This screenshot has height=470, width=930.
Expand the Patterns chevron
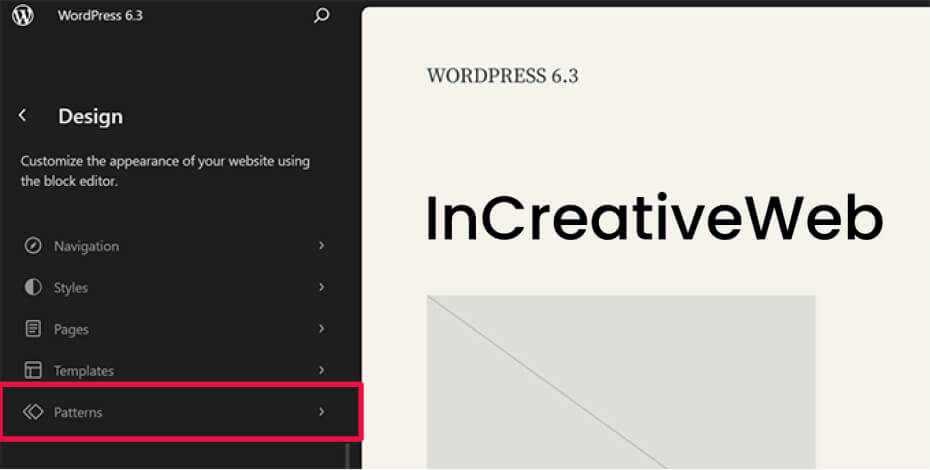tap(321, 411)
